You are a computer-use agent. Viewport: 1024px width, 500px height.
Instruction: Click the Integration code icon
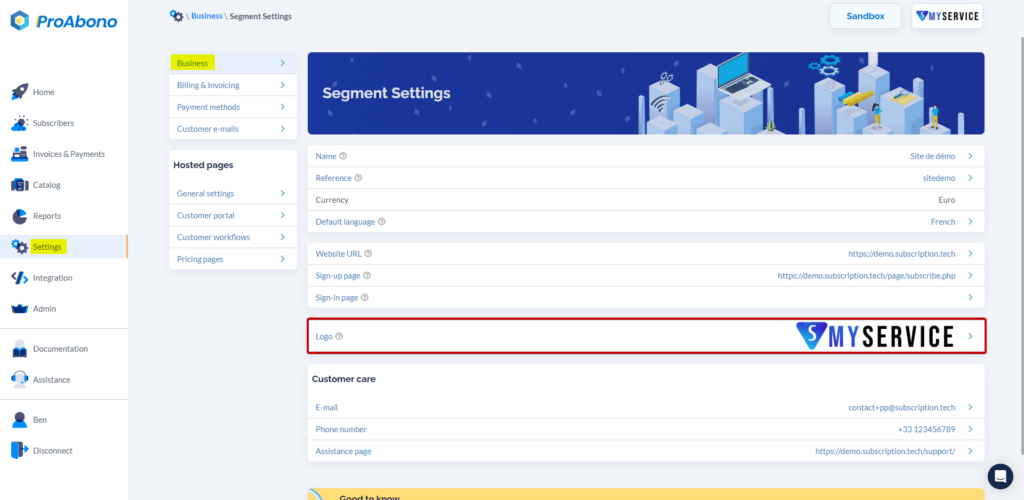point(20,278)
